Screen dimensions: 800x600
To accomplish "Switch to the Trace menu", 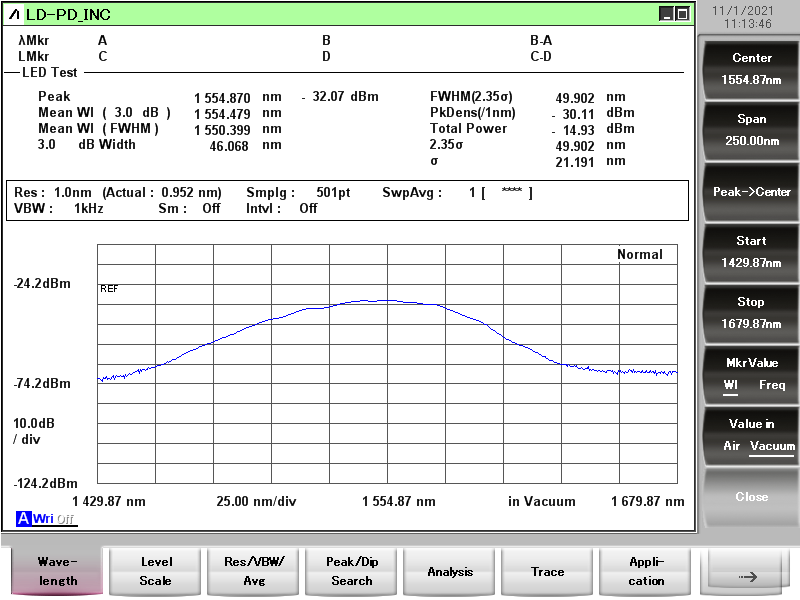I will click(547, 571).
